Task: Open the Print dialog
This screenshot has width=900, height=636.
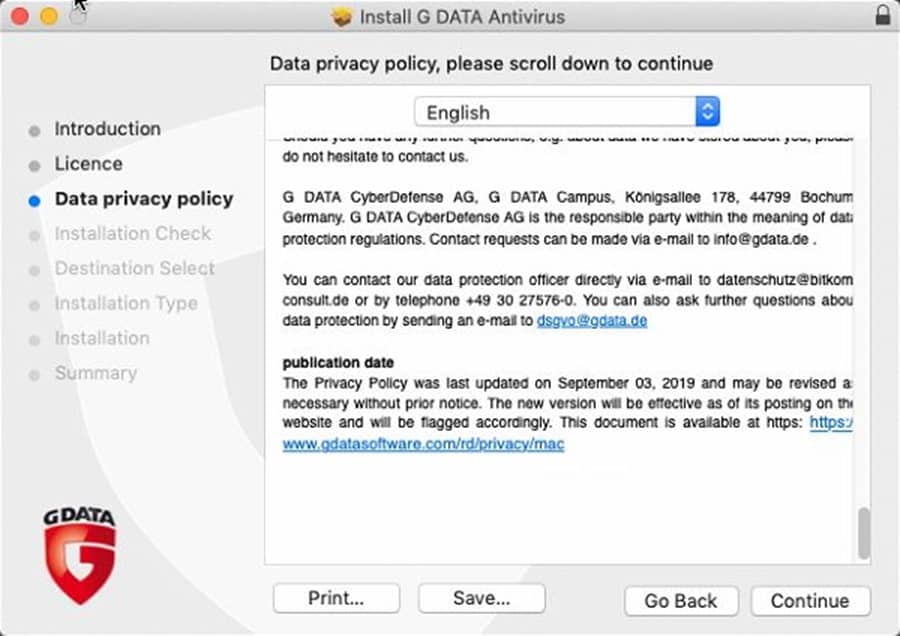Action: point(335,598)
